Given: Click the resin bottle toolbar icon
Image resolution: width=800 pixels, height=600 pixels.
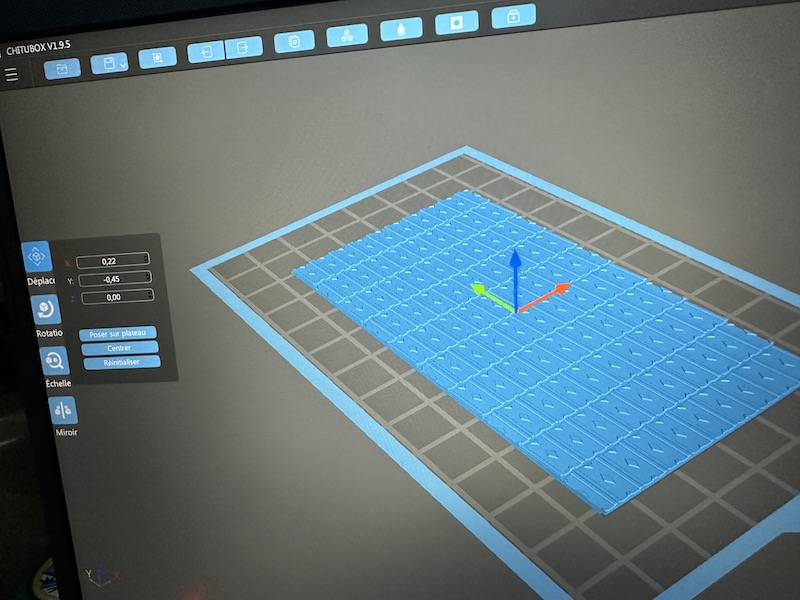Looking at the screenshot, I should (401, 29).
